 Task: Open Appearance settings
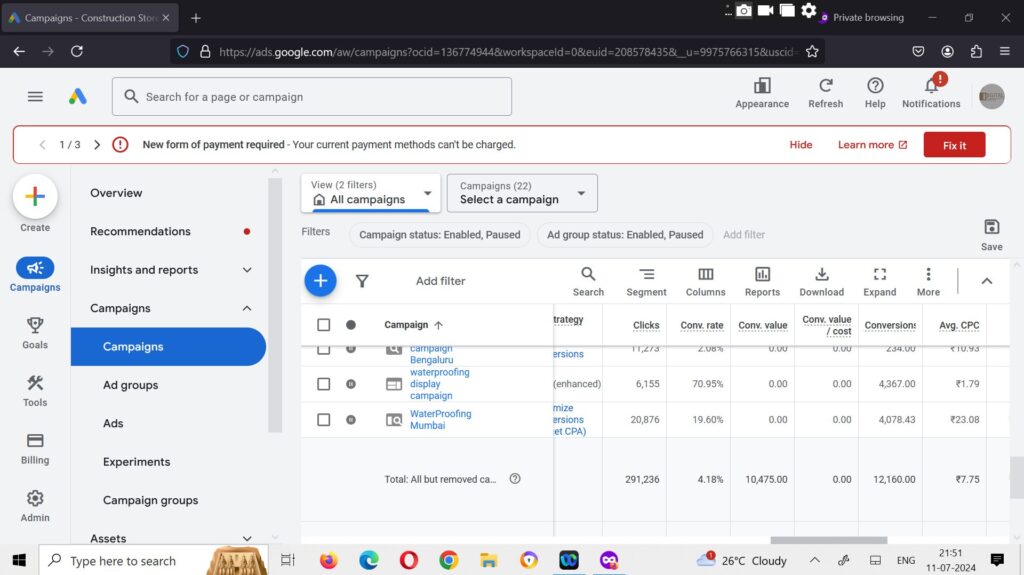click(761, 93)
